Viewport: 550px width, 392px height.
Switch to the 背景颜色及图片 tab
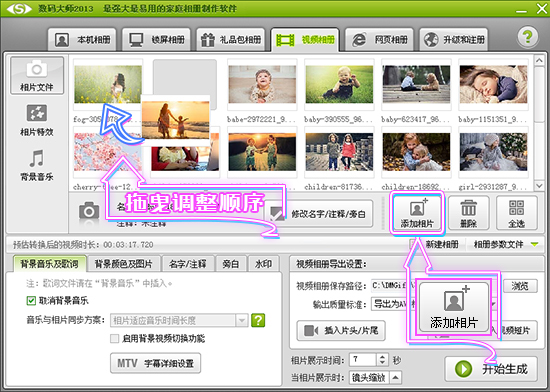(x=123, y=264)
